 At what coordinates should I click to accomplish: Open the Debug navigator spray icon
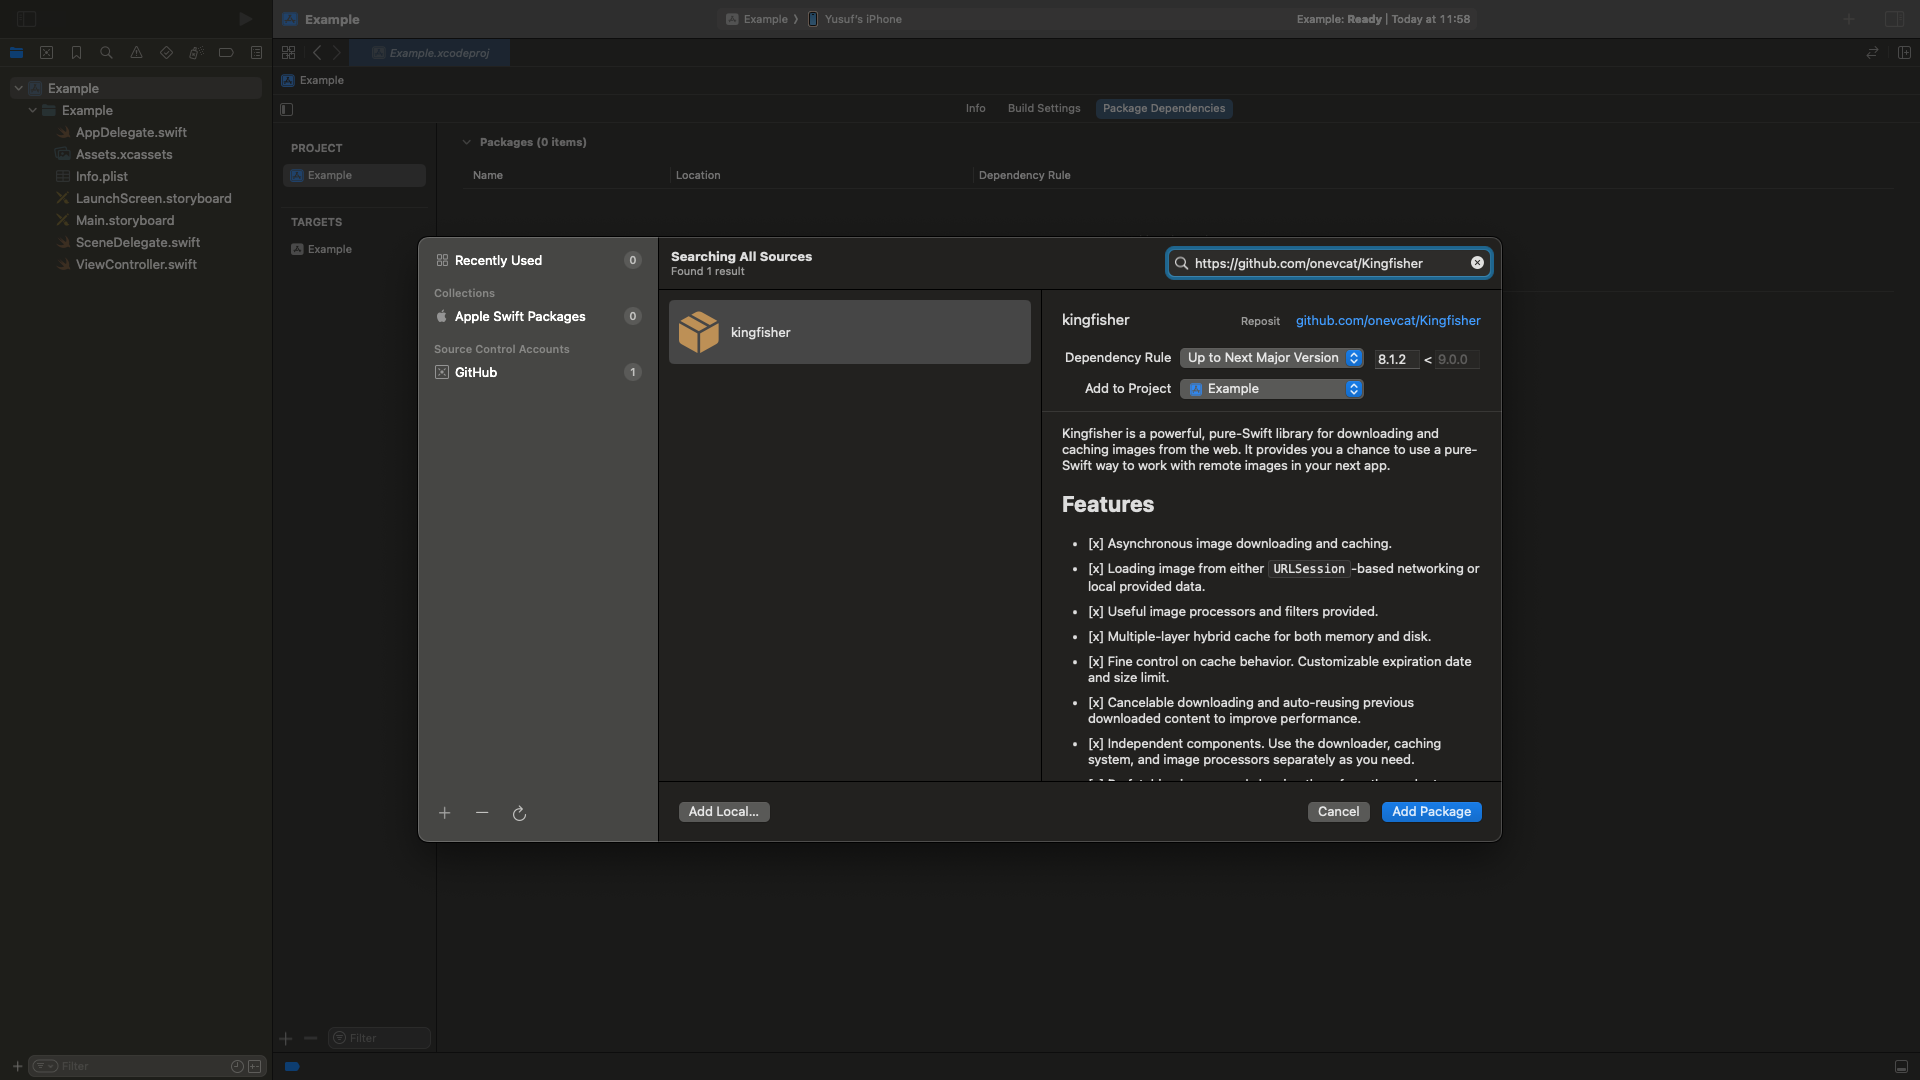click(x=196, y=53)
